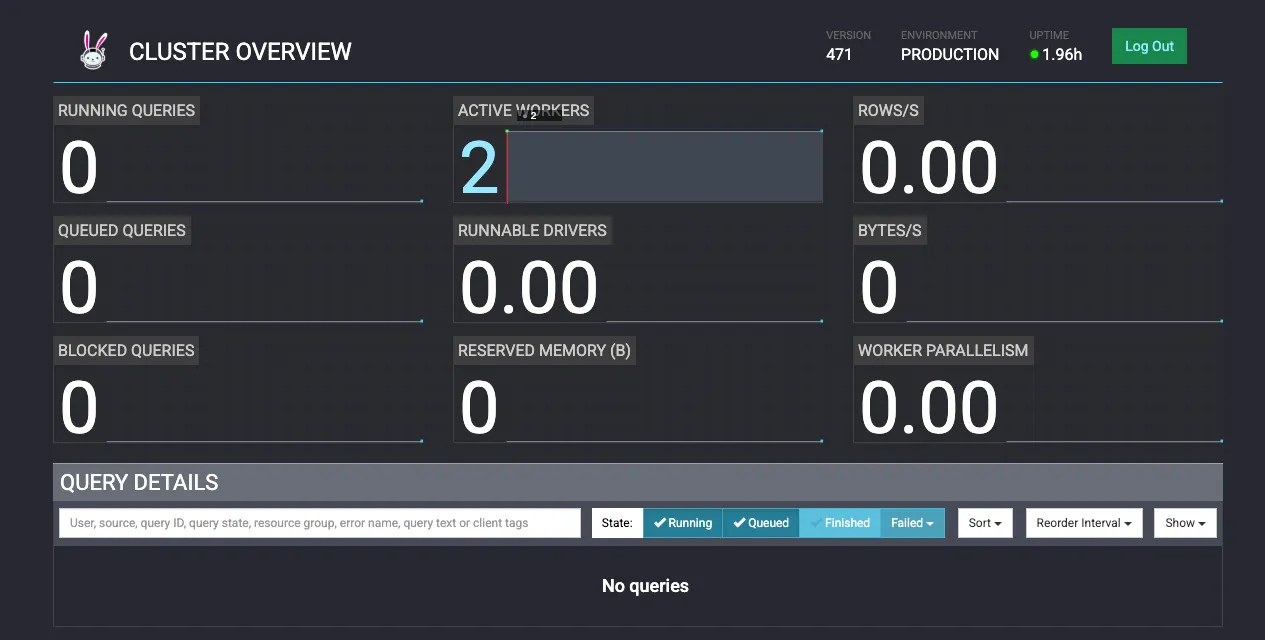The height and width of the screenshot is (640, 1265).
Task: Log out of the cluster UI
Action: point(1149,46)
